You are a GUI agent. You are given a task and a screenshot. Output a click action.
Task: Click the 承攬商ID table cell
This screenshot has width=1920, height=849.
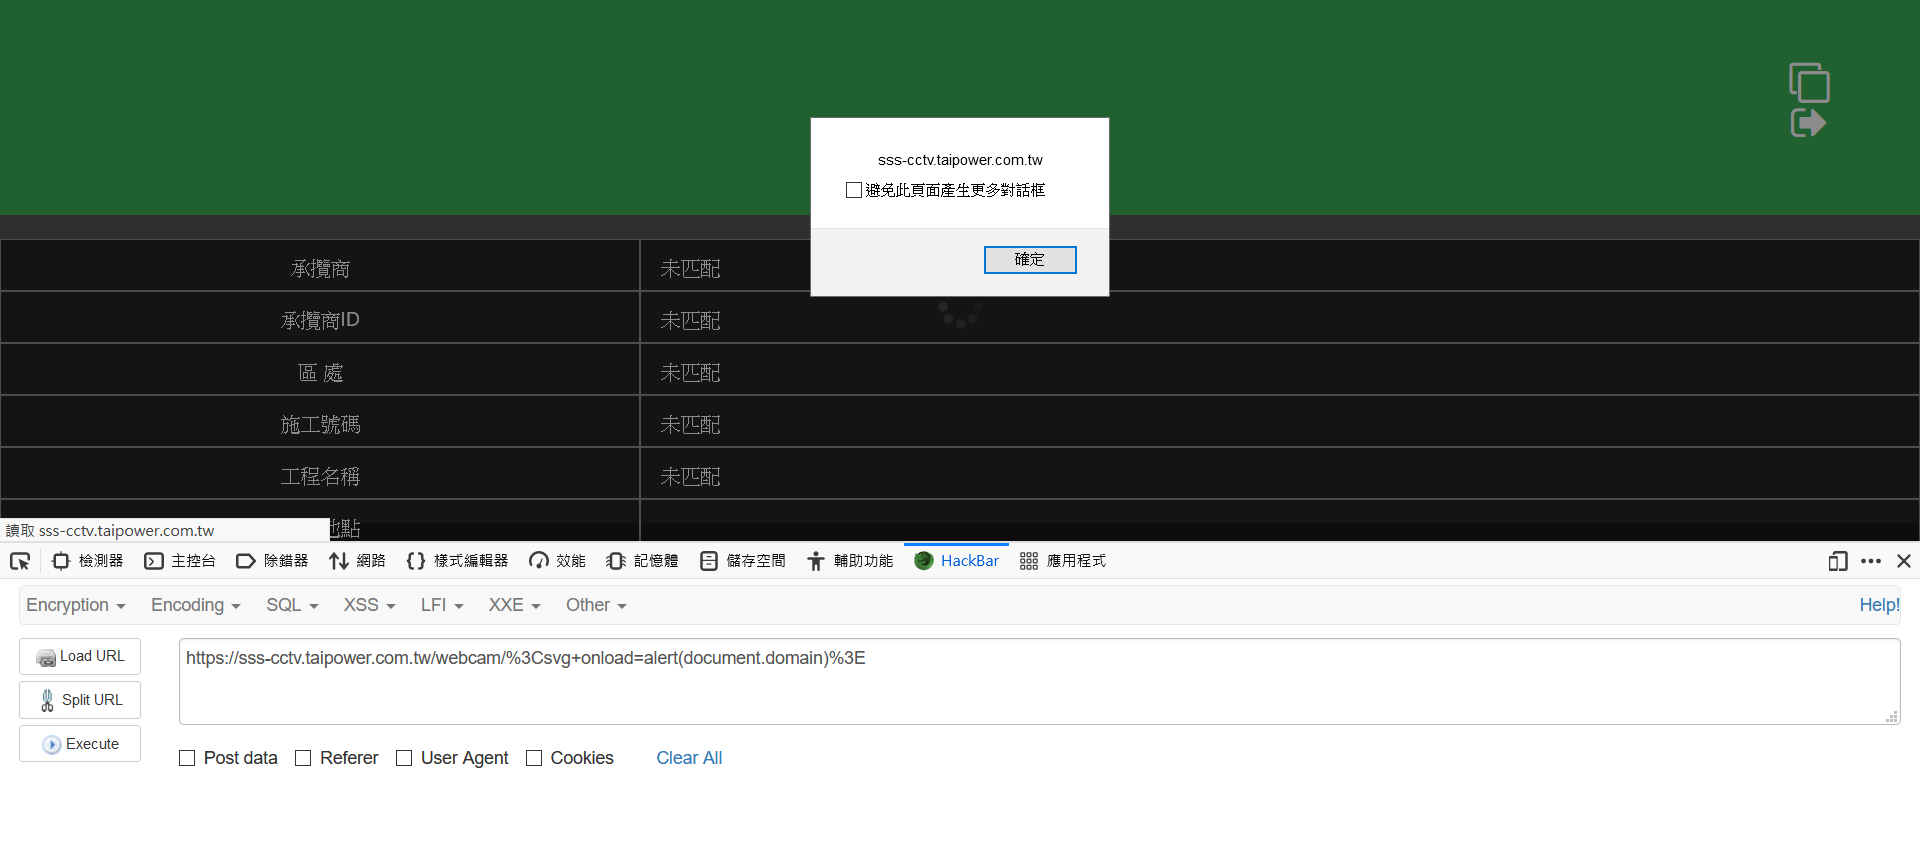pos(320,318)
